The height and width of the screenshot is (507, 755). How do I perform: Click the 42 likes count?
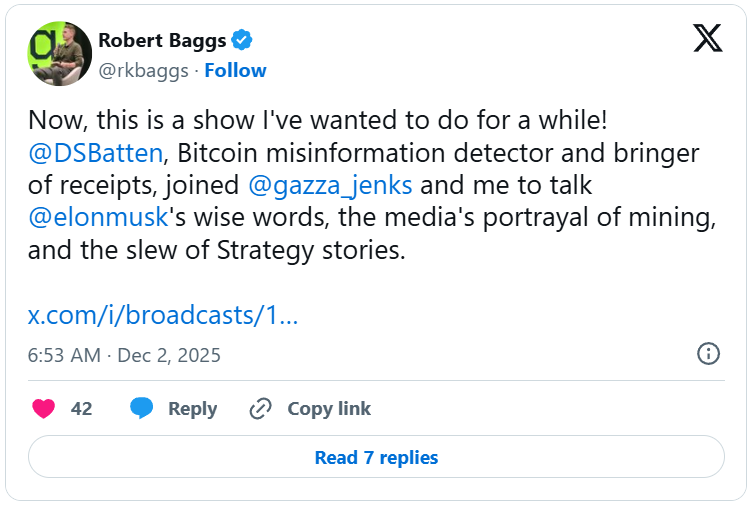[x=81, y=408]
